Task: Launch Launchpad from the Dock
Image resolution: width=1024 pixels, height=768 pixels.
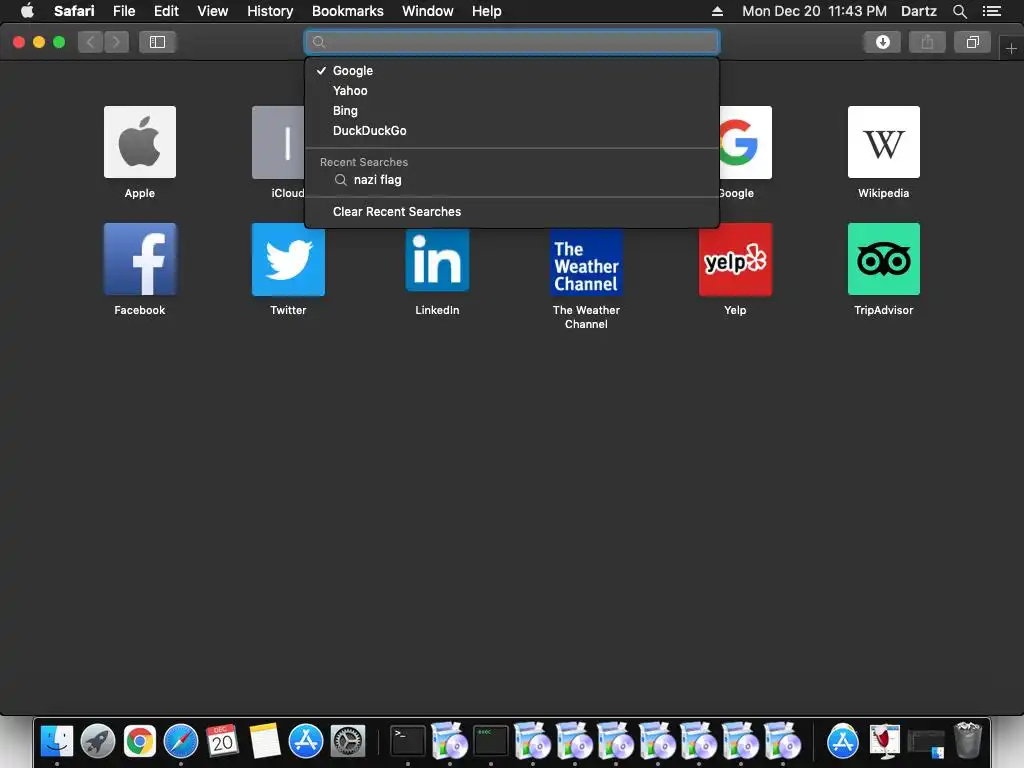Action: pyautogui.click(x=98, y=741)
